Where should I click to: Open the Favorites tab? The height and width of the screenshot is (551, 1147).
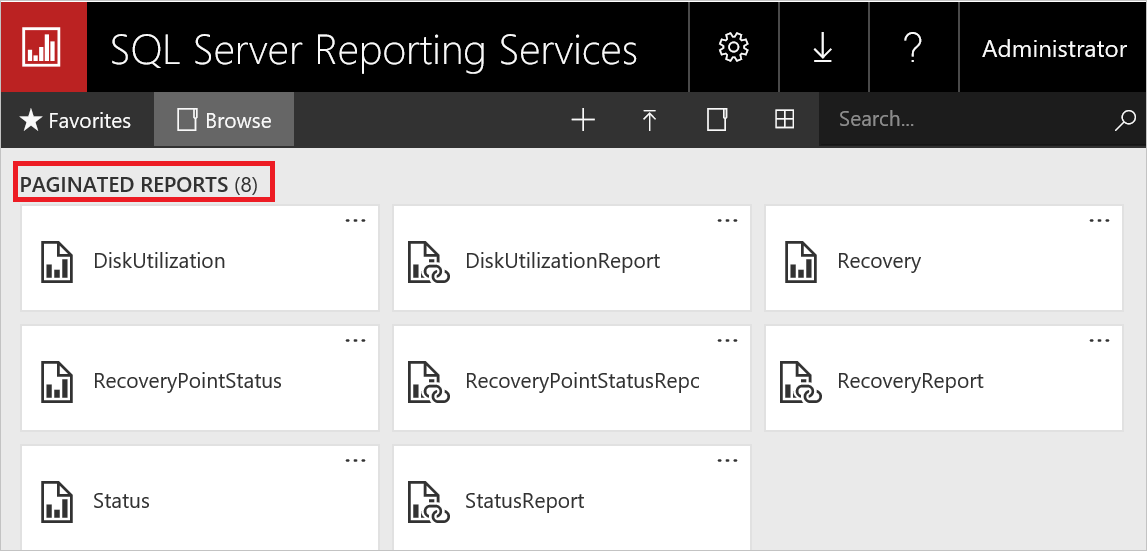pyautogui.click(x=76, y=120)
